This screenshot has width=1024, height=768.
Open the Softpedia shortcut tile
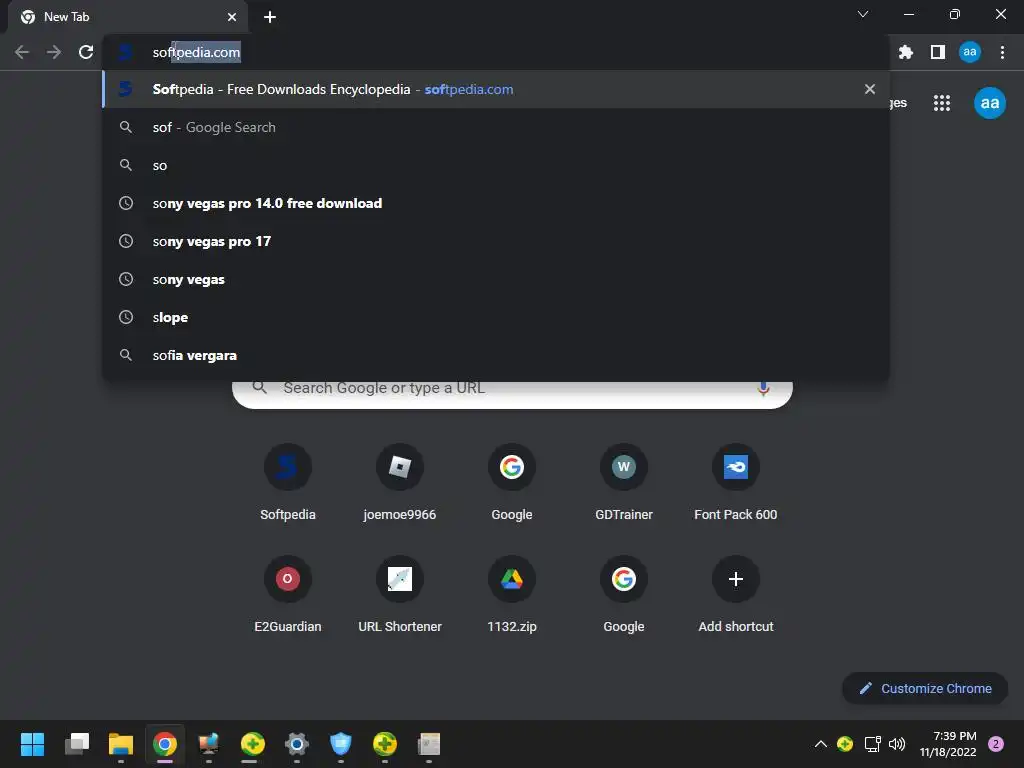point(288,482)
